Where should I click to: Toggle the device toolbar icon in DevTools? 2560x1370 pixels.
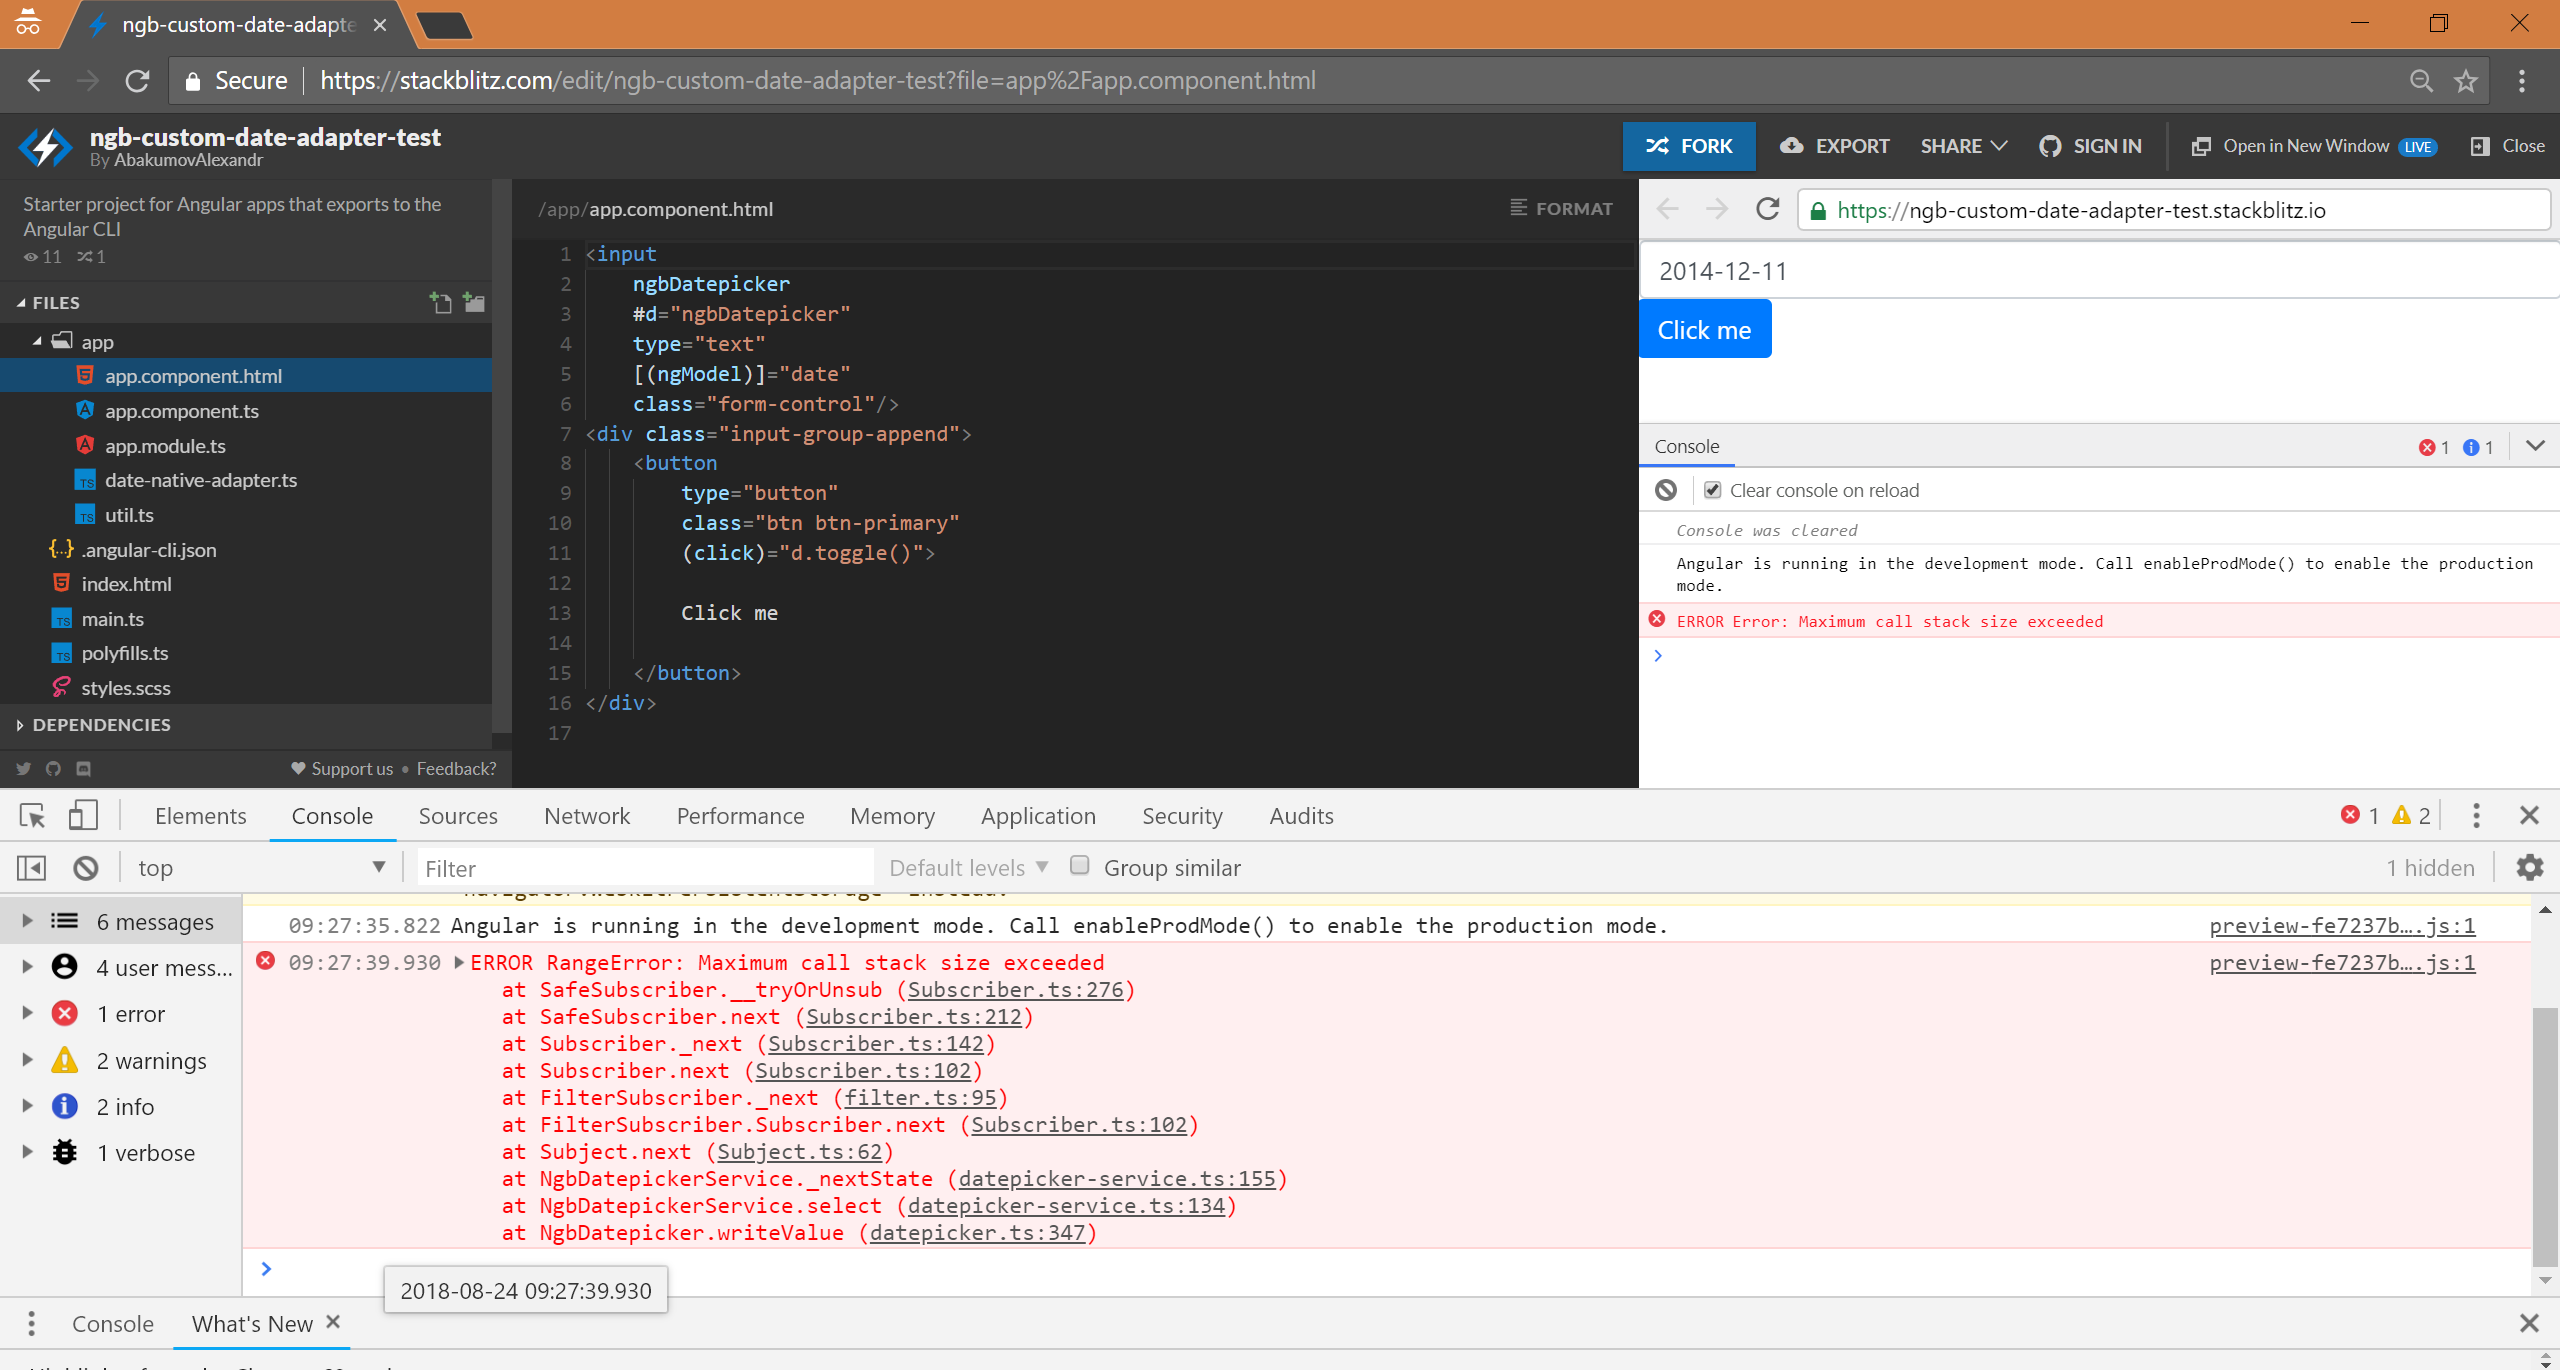coord(84,814)
